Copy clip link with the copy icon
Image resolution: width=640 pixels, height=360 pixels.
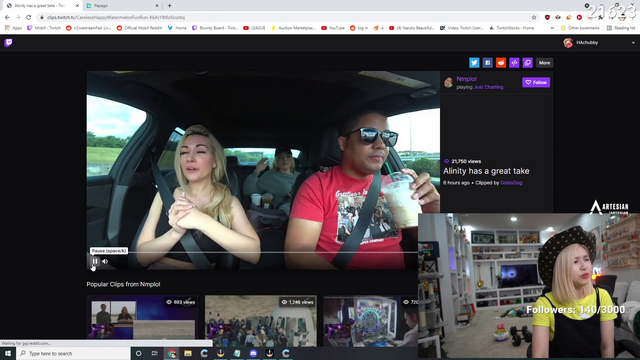pos(528,63)
